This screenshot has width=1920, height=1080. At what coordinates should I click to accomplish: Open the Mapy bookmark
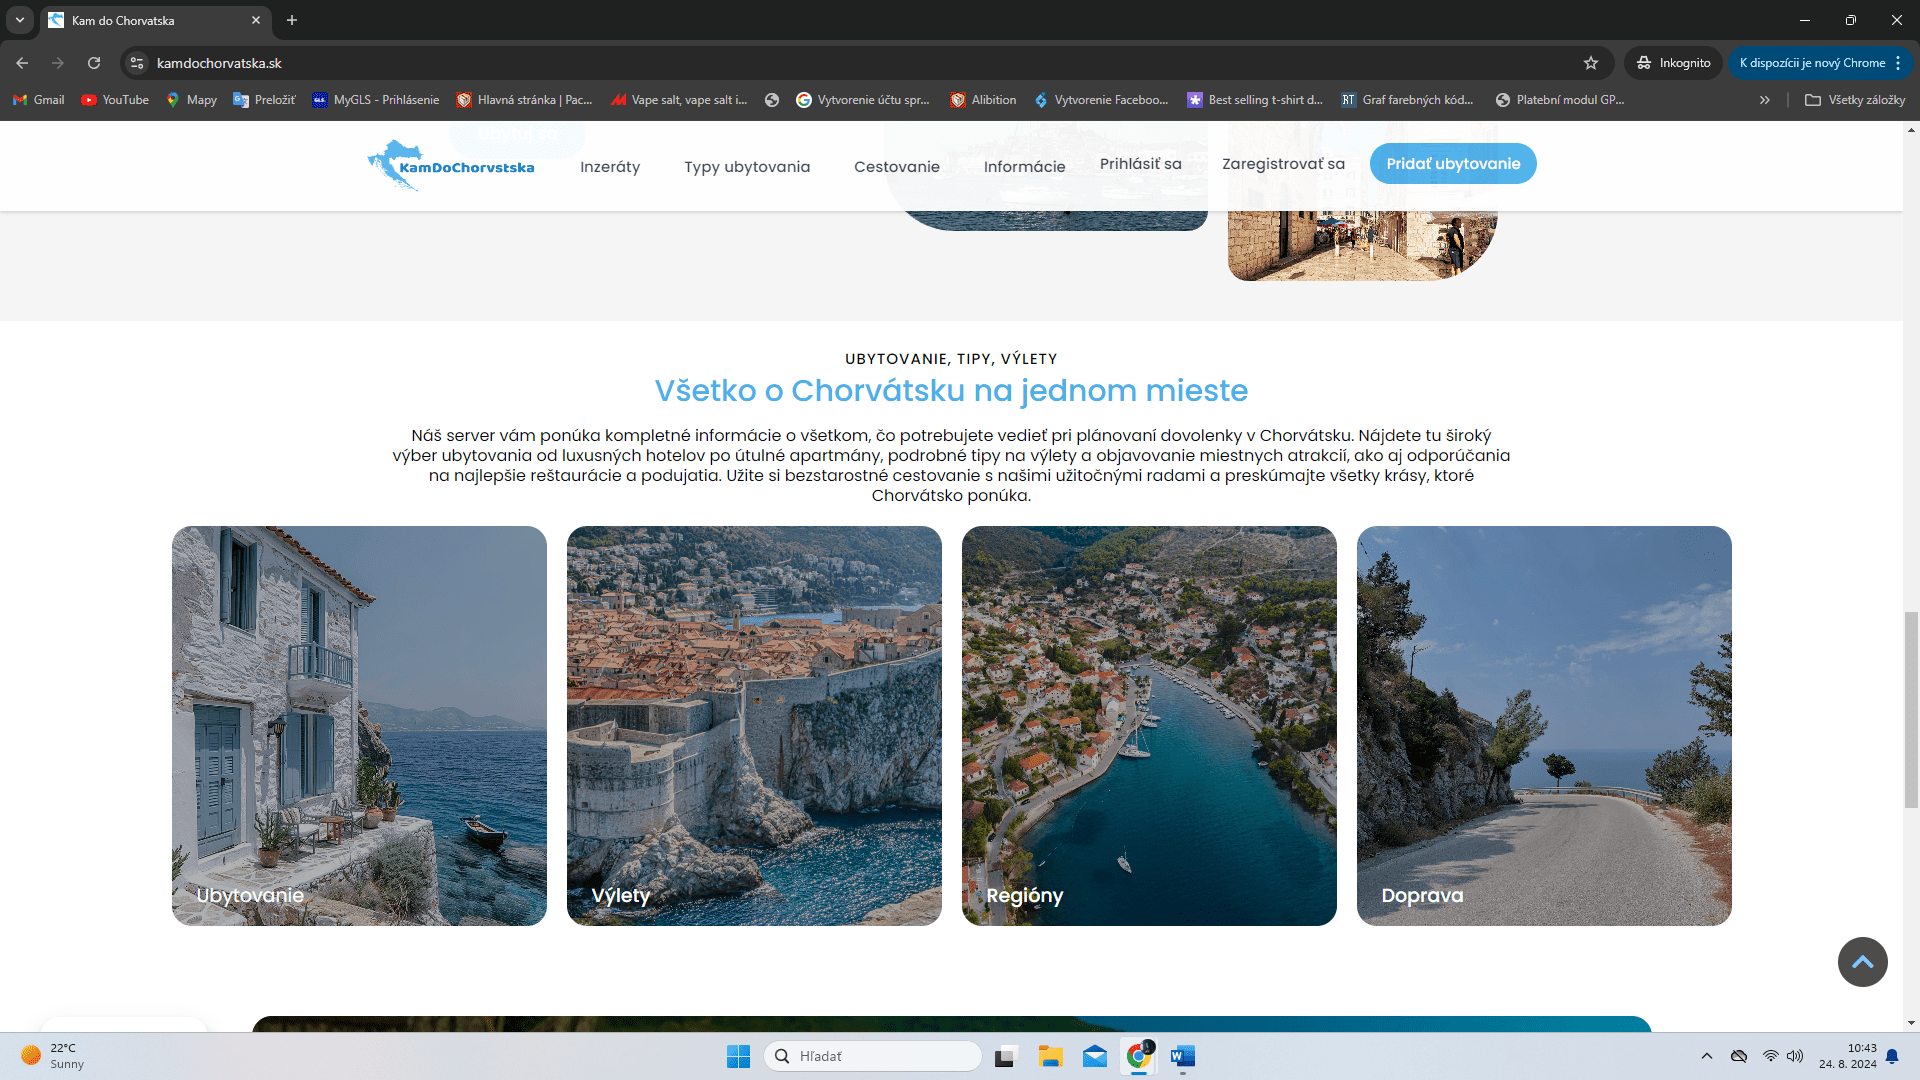click(x=191, y=100)
